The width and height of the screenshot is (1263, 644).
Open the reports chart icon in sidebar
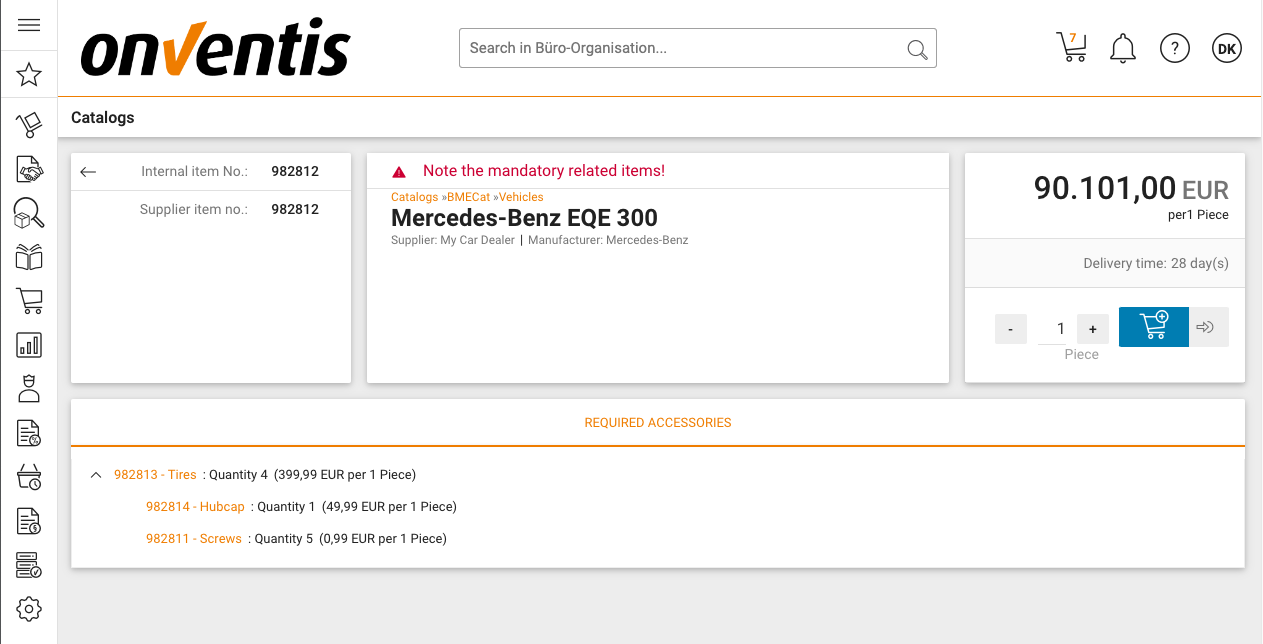point(29,345)
